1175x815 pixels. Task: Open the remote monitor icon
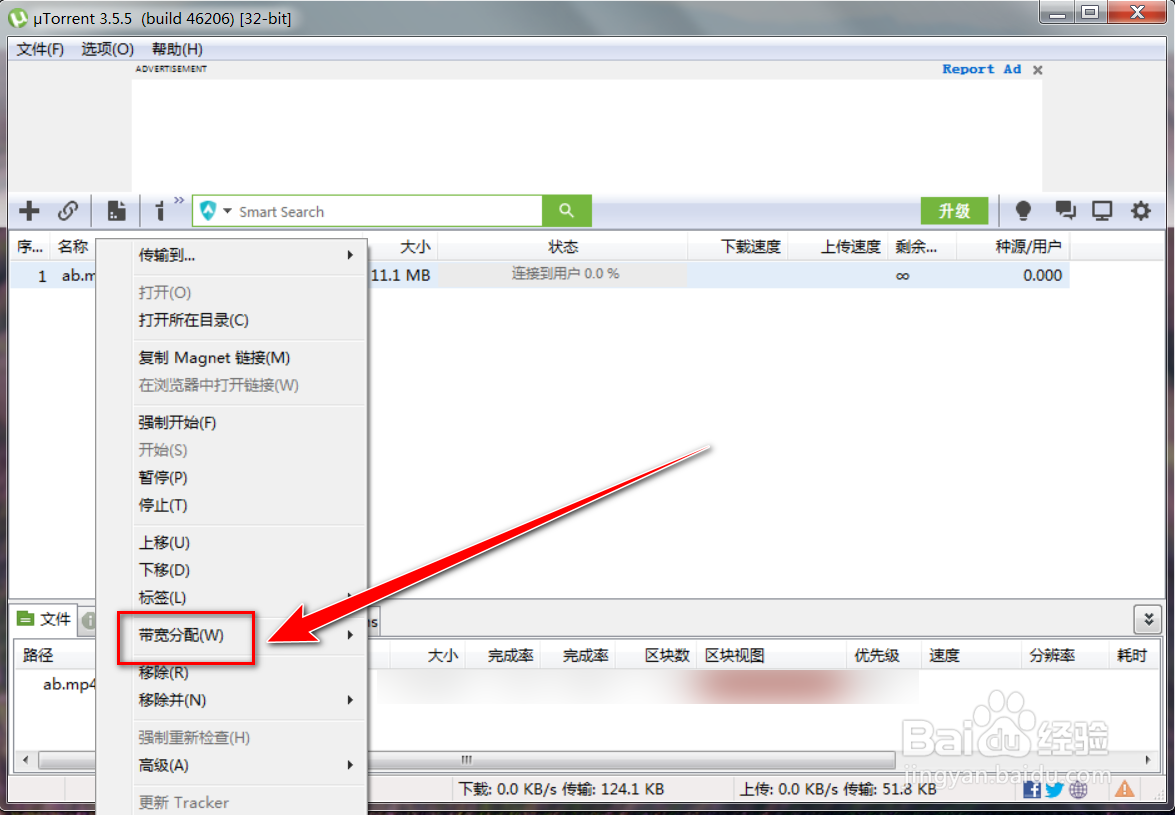pyautogui.click(x=1102, y=211)
